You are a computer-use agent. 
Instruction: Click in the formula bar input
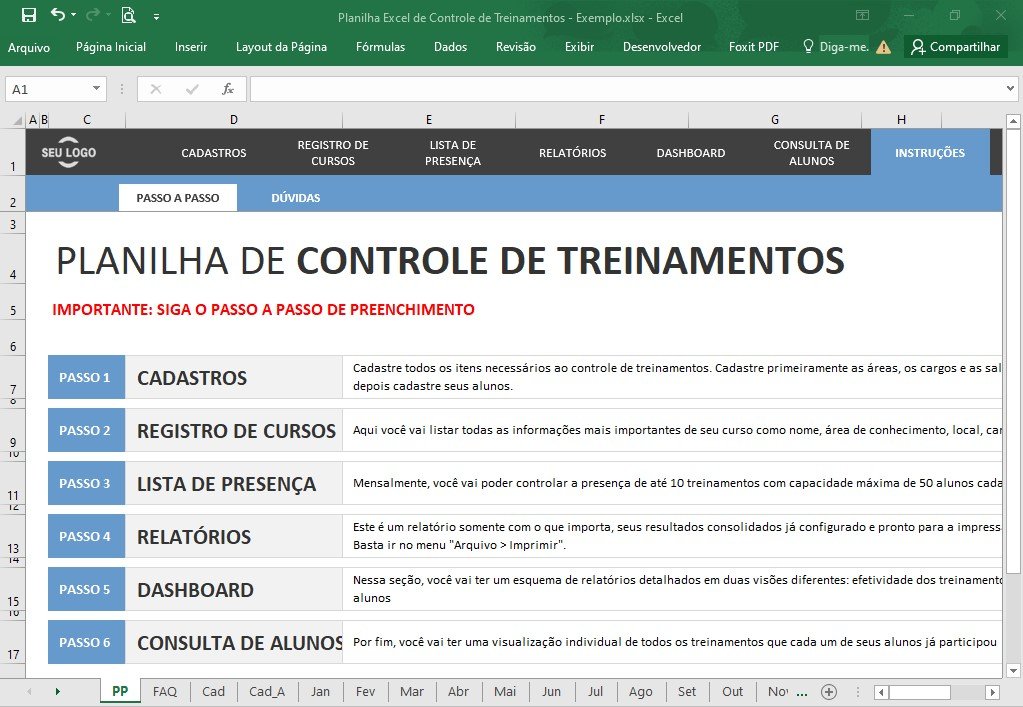(x=626, y=89)
